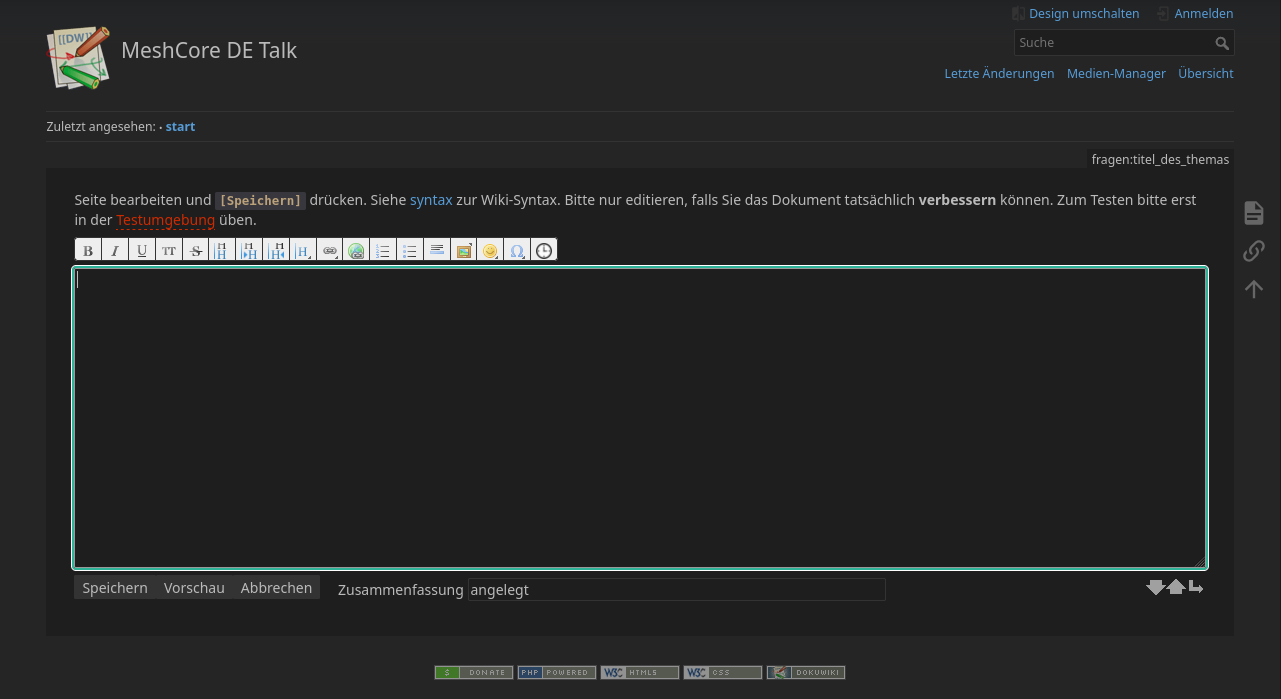Insert an ordered list item
The image size is (1281, 699).
383,250
